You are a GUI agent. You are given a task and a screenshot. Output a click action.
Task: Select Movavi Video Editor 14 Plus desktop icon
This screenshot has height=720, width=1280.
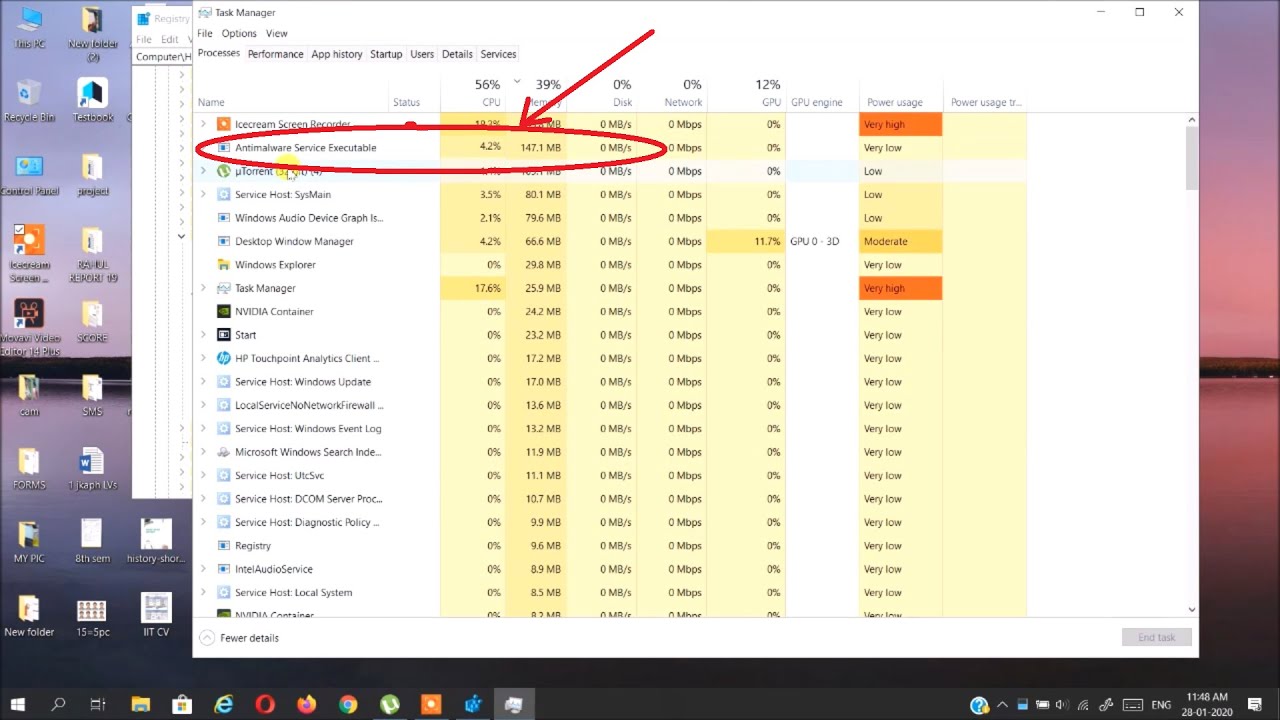pos(30,326)
